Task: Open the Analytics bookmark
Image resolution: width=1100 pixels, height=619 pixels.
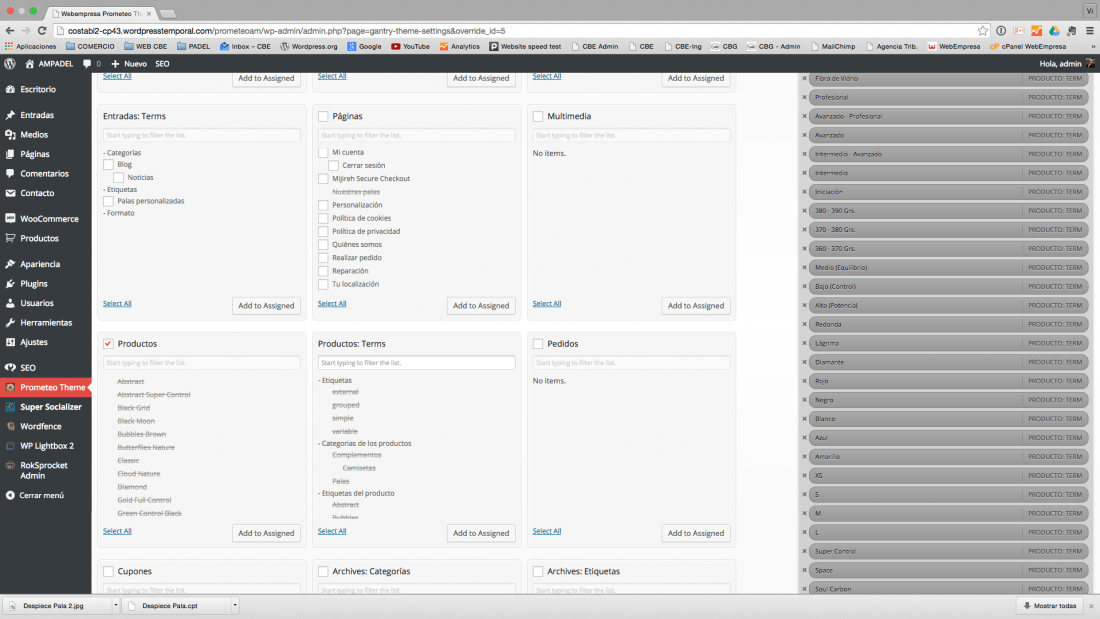Action: pyautogui.click(x=460, y=46)
